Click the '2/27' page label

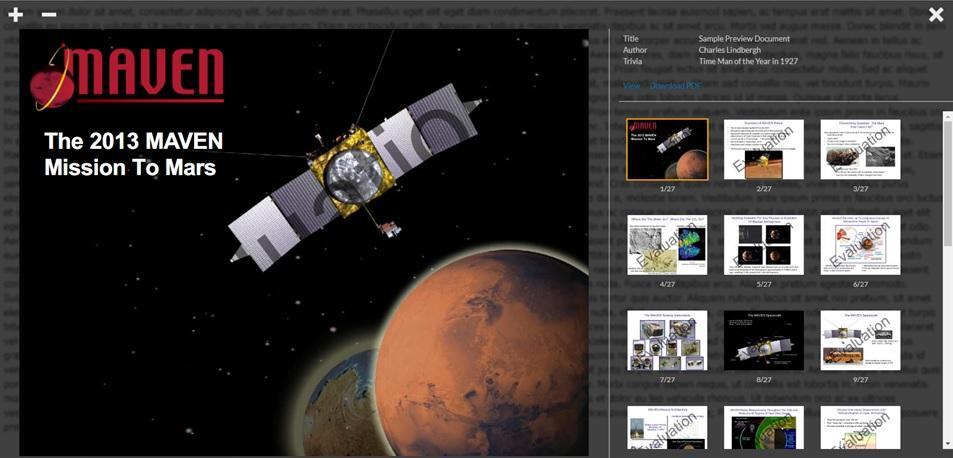763,189
